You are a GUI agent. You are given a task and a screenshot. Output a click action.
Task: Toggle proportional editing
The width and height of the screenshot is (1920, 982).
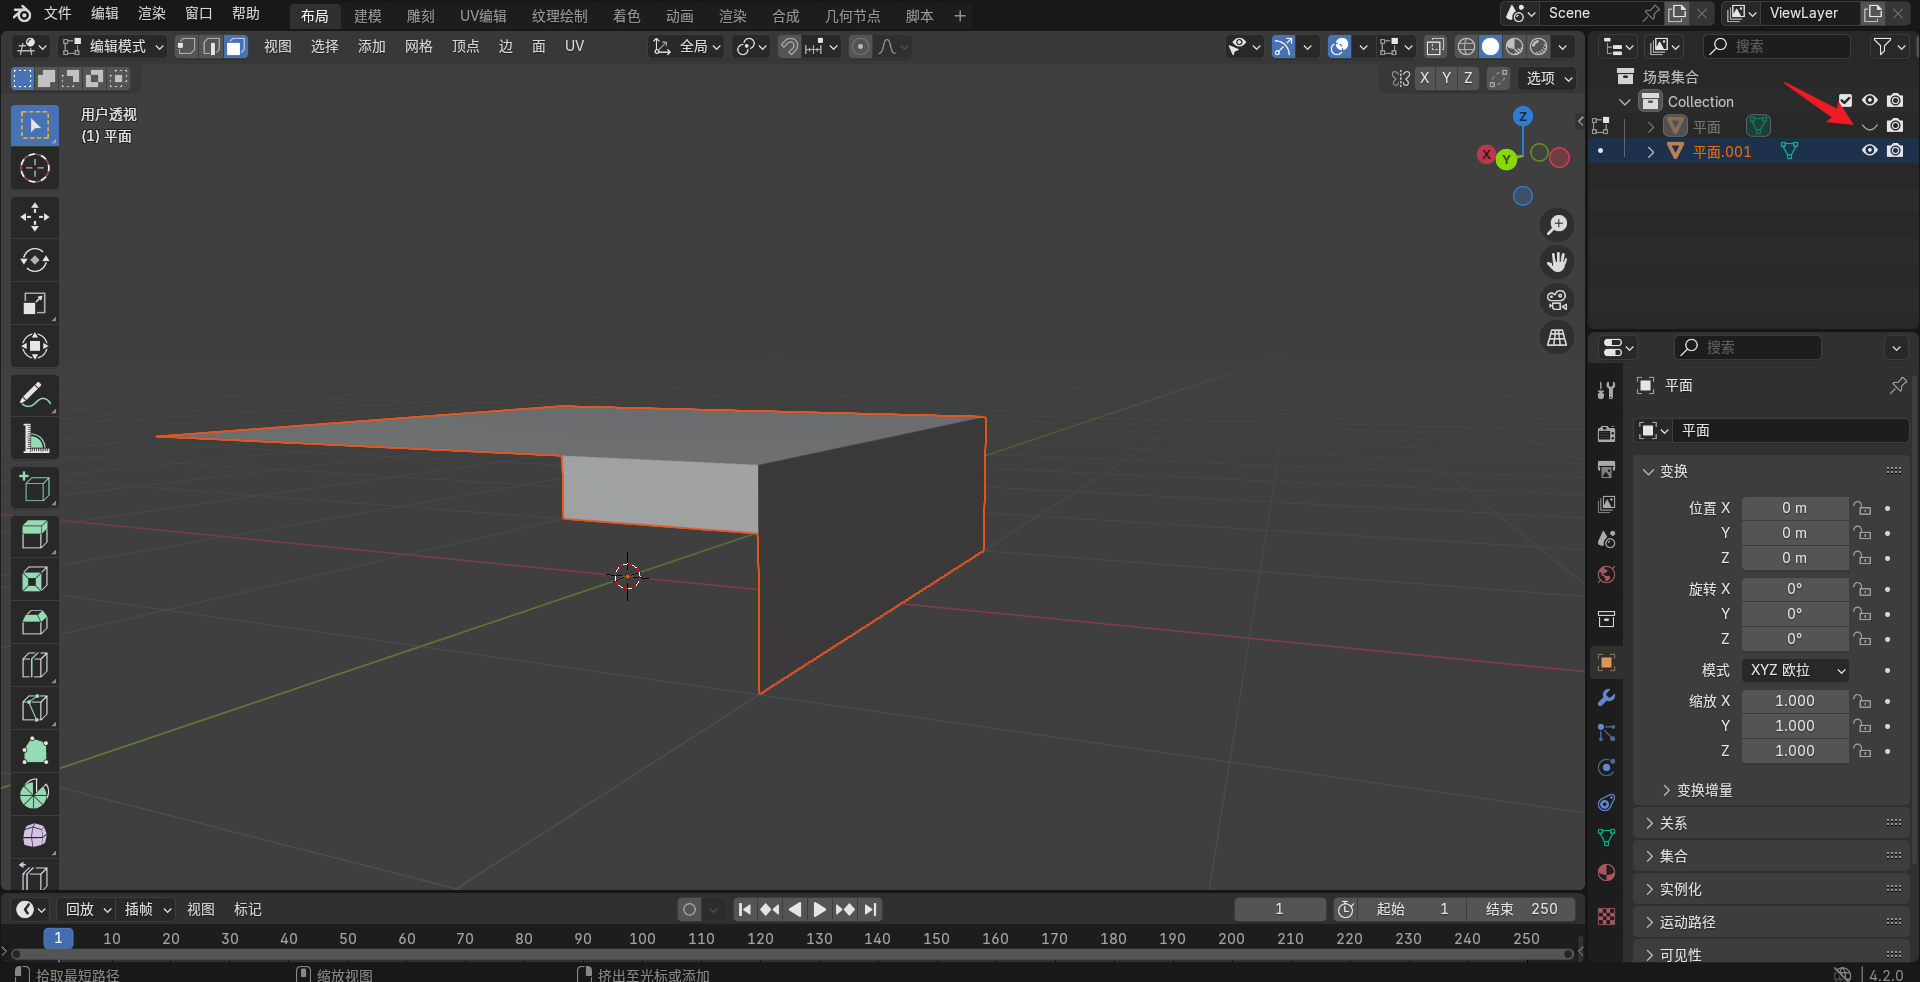click(x=860, y=46)
